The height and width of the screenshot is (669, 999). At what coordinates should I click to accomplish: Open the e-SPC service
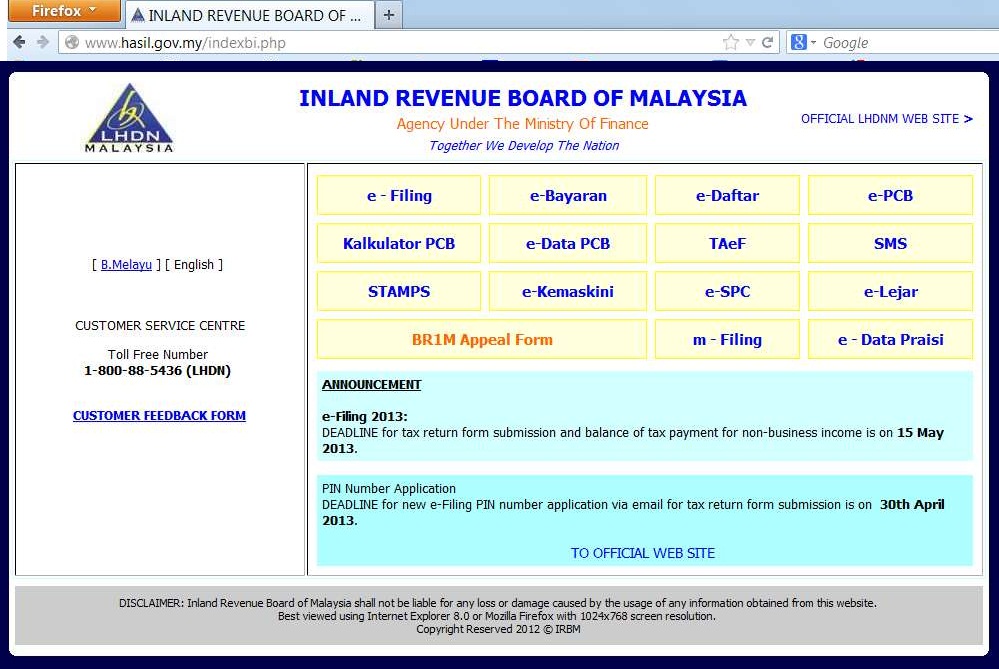point(727,291)
